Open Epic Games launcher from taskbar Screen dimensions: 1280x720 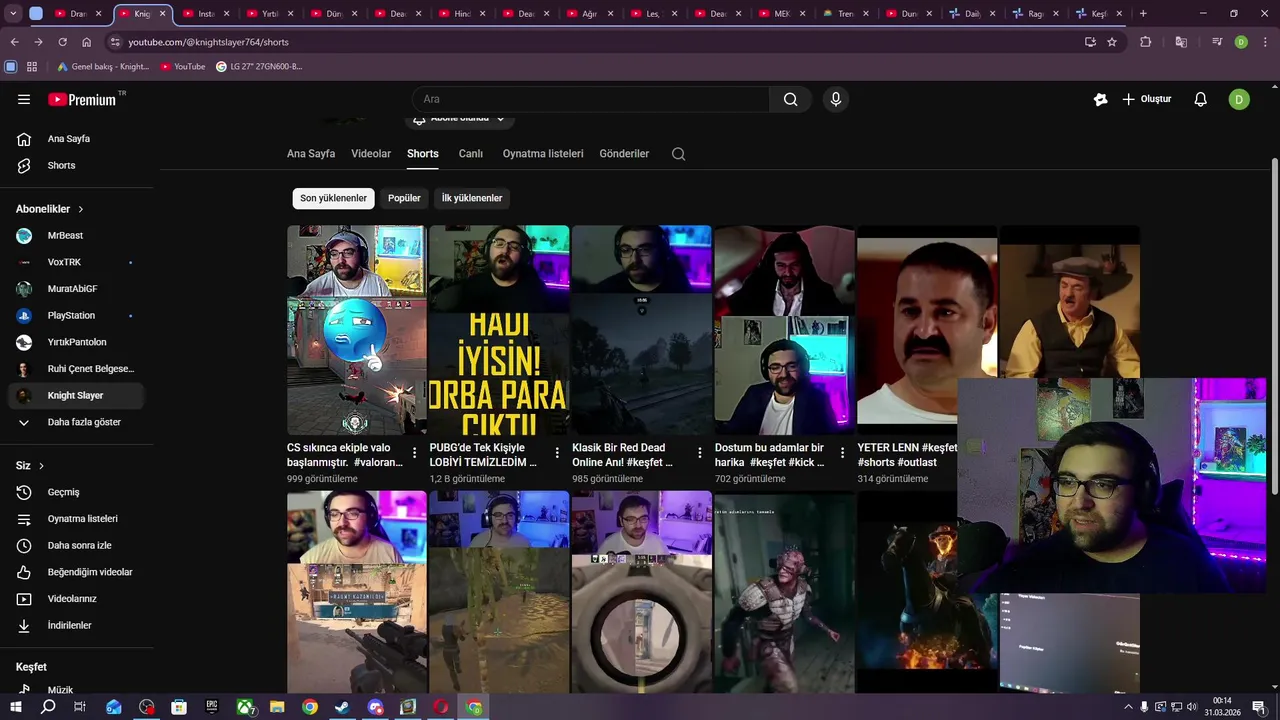(x=212, y=707)
